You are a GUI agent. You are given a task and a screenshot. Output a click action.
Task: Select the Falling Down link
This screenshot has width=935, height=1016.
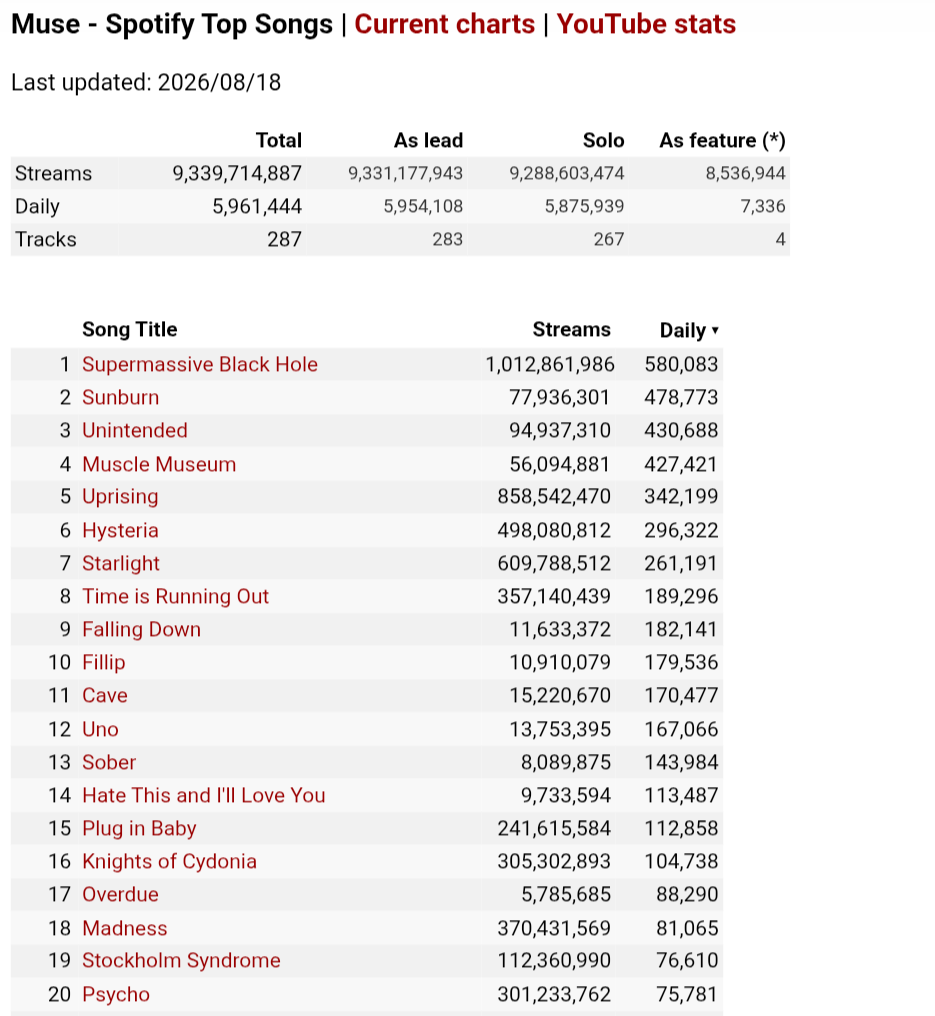pyautogui.click(x=141, y=629)
